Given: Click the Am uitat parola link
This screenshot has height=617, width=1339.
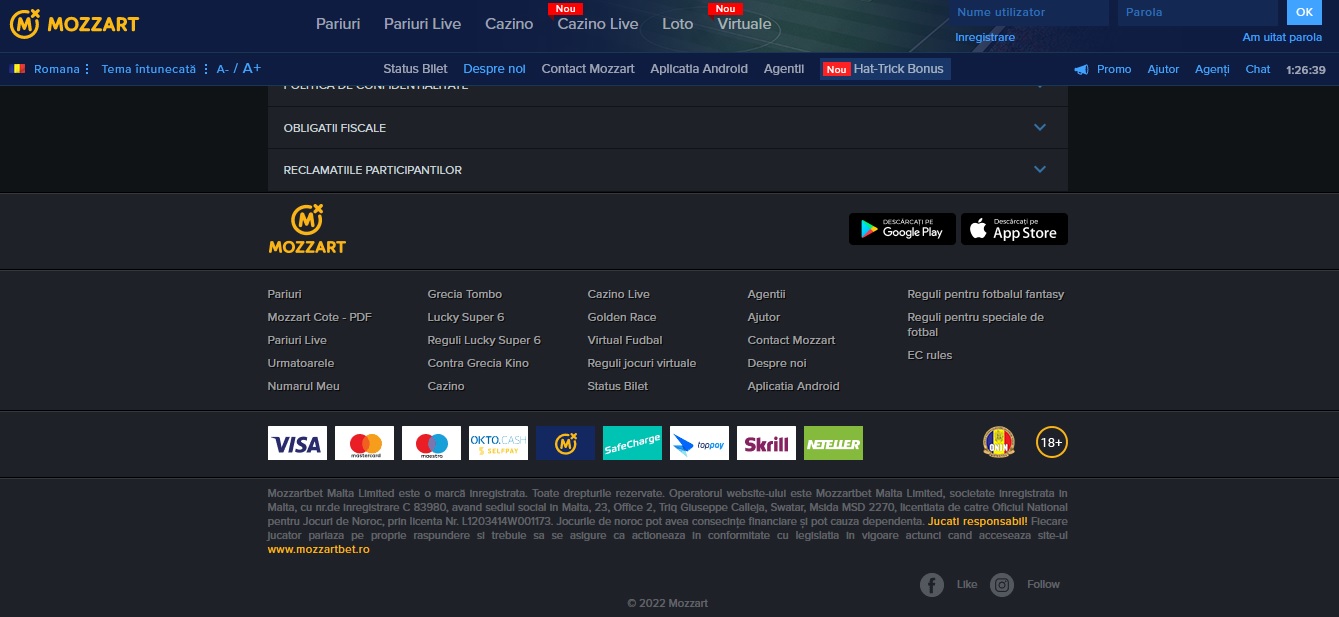Looking at the screenshot, I should click(1282, 37).
